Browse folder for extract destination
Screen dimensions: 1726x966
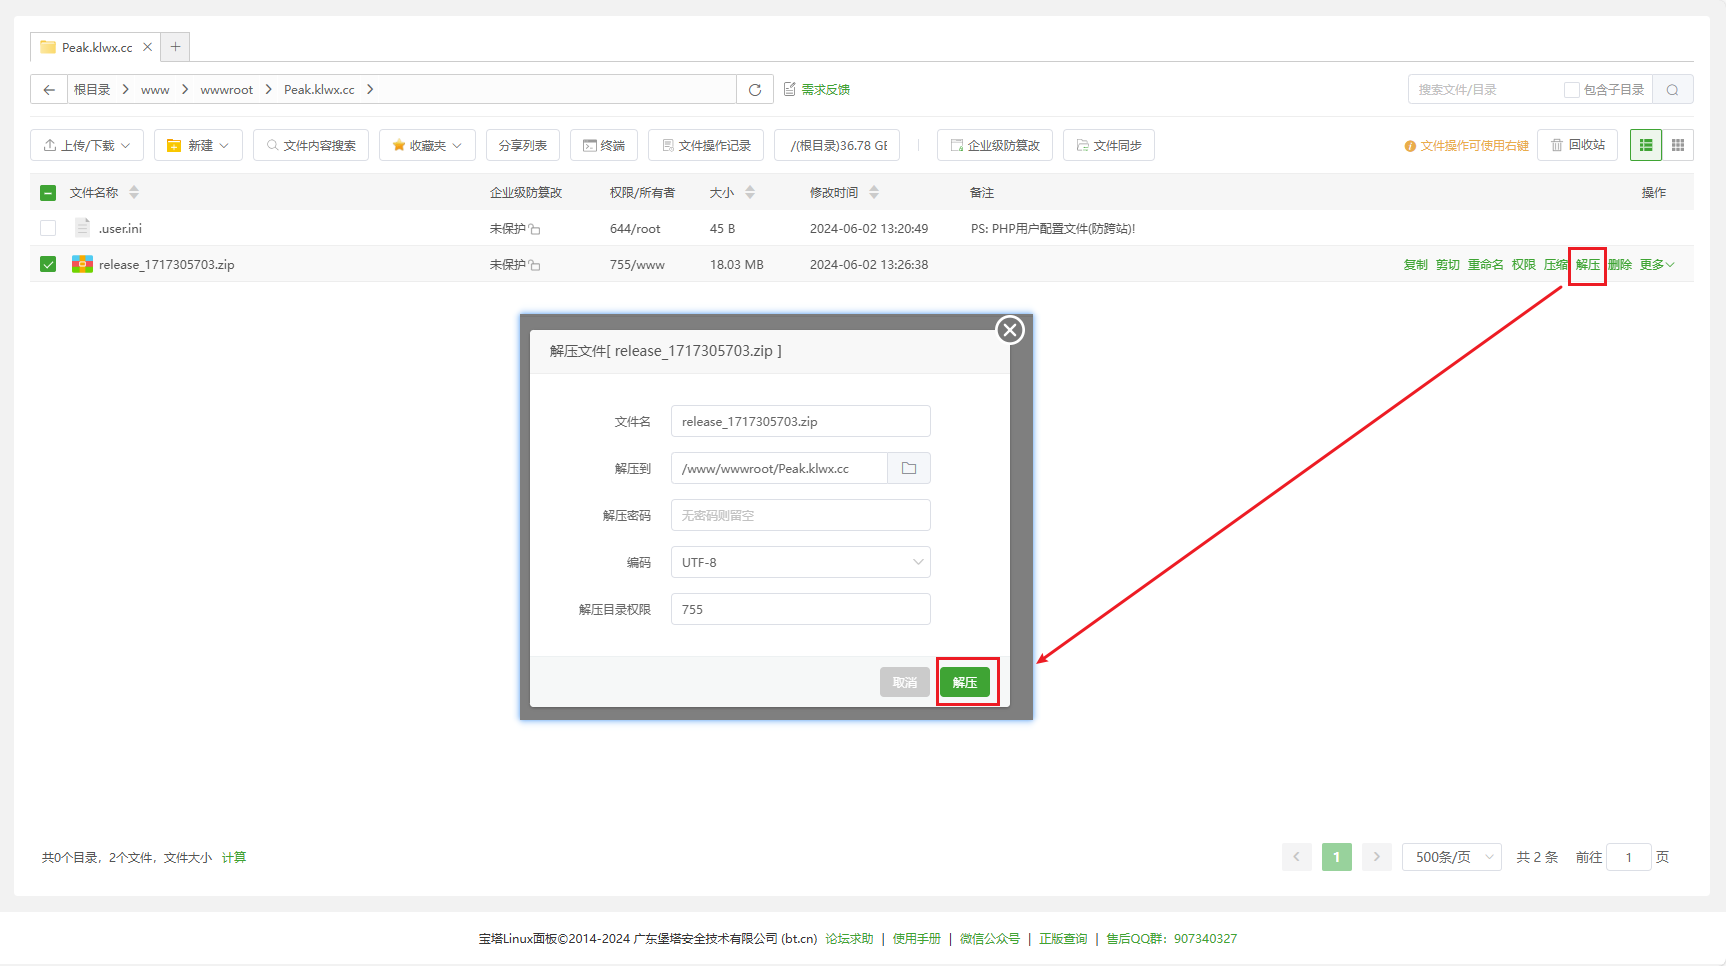click(x=909, y=468)
